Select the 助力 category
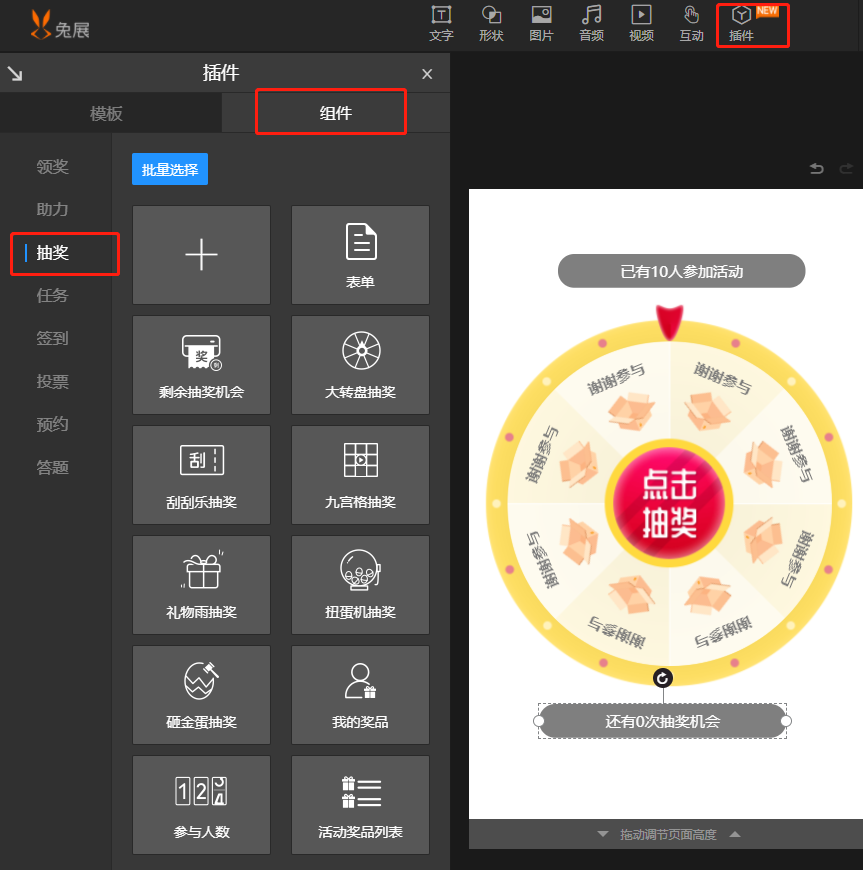This screenshot has width=863, height=870. 53,209
